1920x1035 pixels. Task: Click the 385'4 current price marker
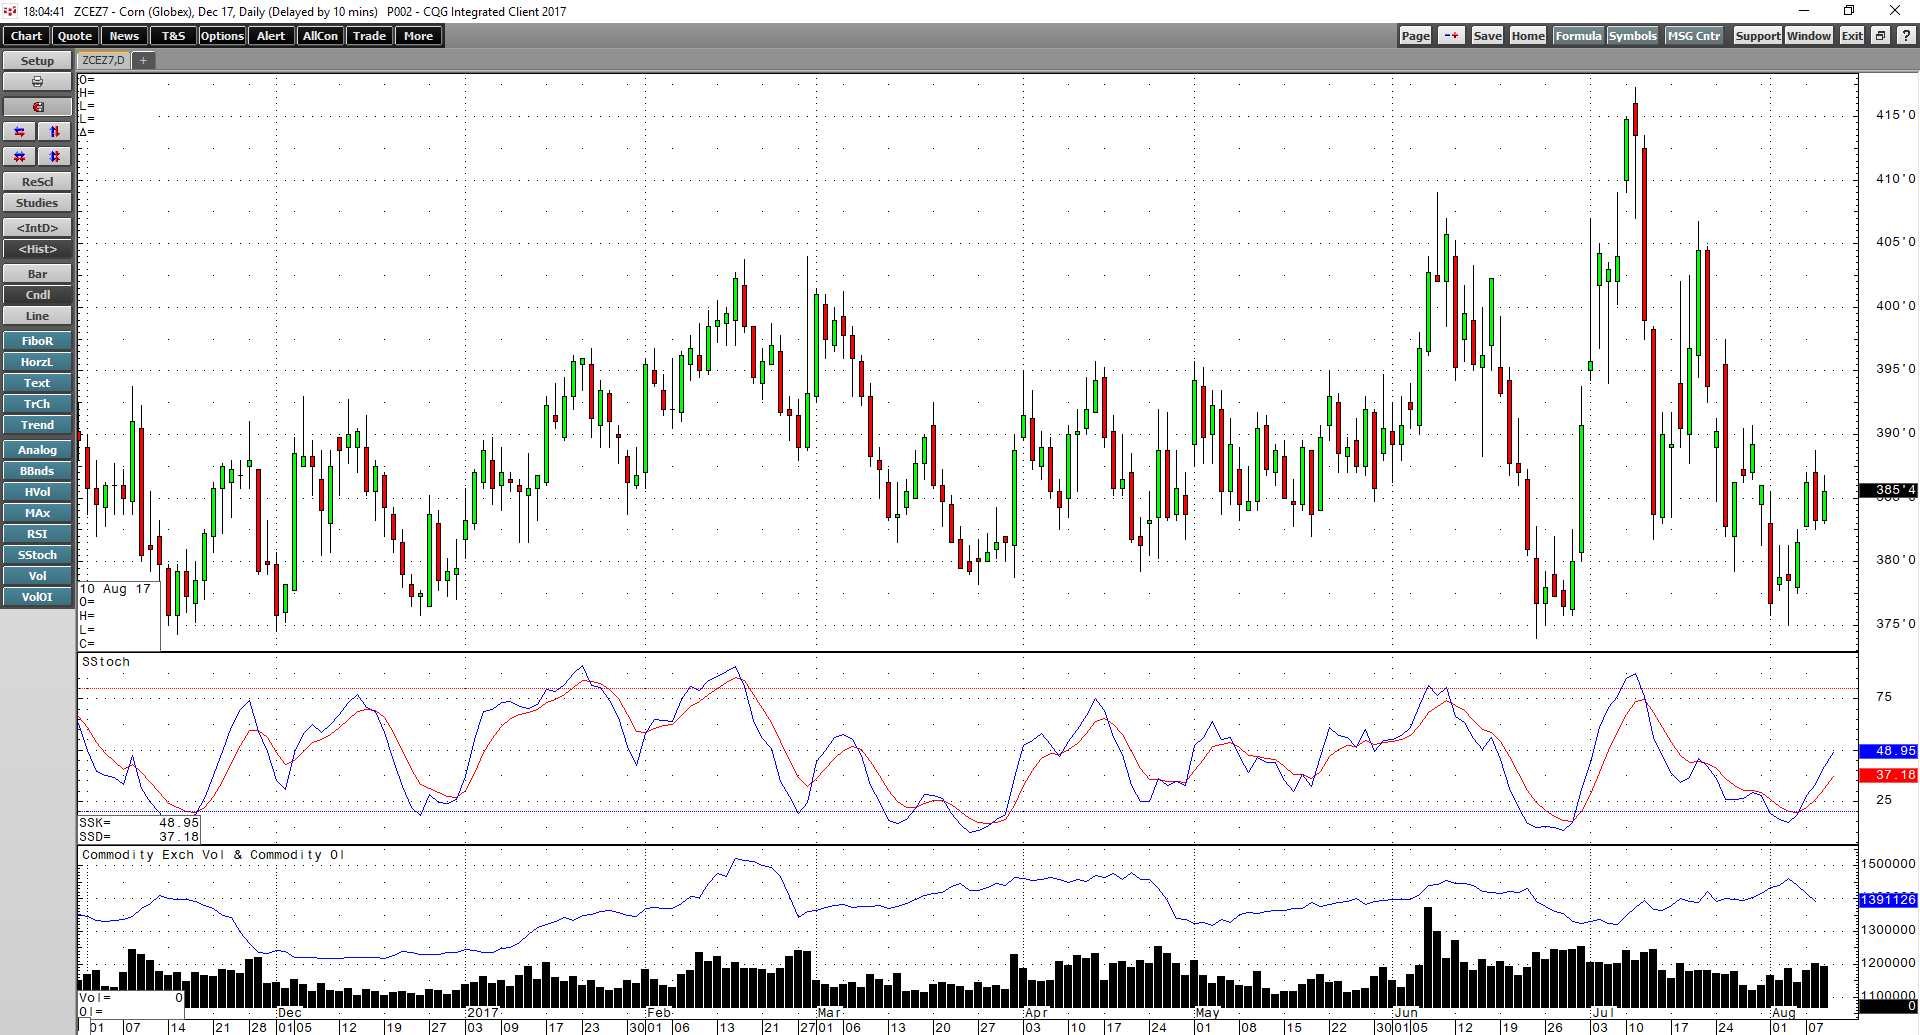point(1888,490)
